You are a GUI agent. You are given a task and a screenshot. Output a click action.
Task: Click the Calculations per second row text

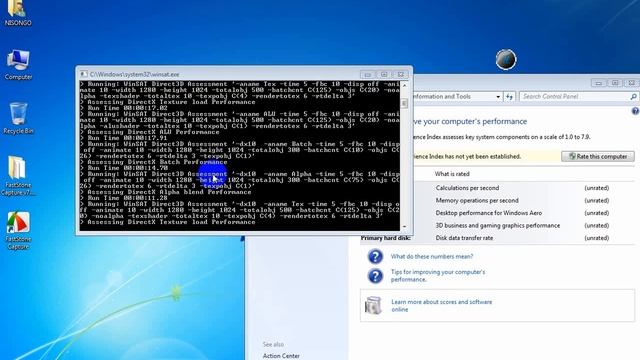point(467,188)
